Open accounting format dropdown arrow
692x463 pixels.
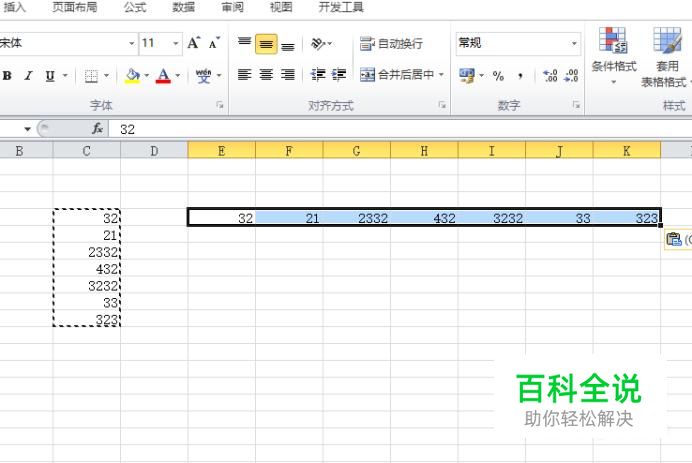pos(481,75)
